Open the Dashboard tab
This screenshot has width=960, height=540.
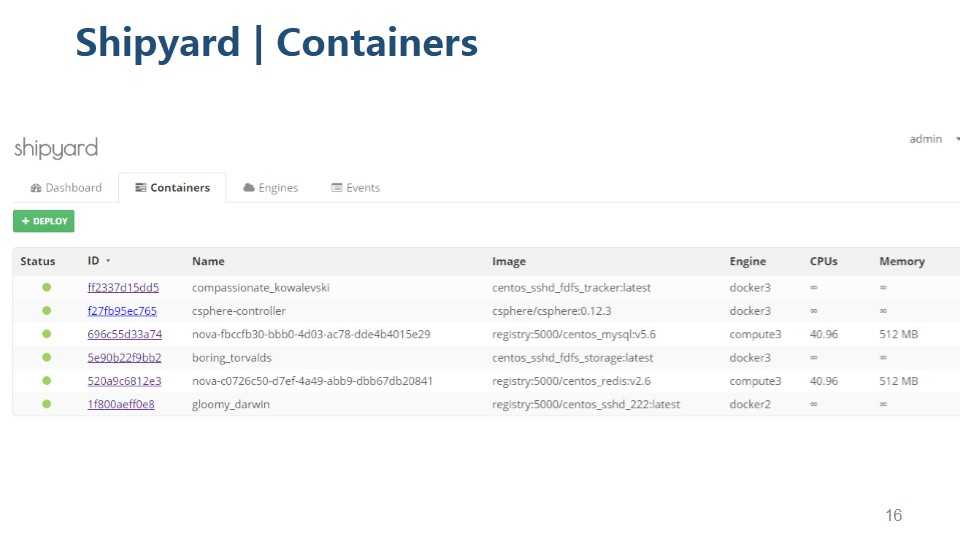tap(67, 188)
